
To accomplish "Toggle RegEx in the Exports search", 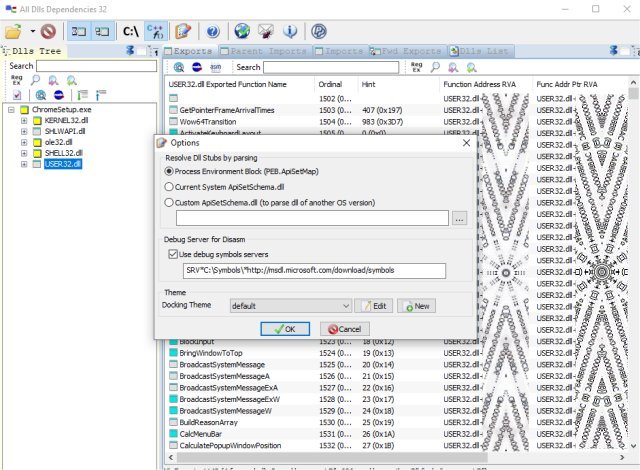I will pos(416,67).
